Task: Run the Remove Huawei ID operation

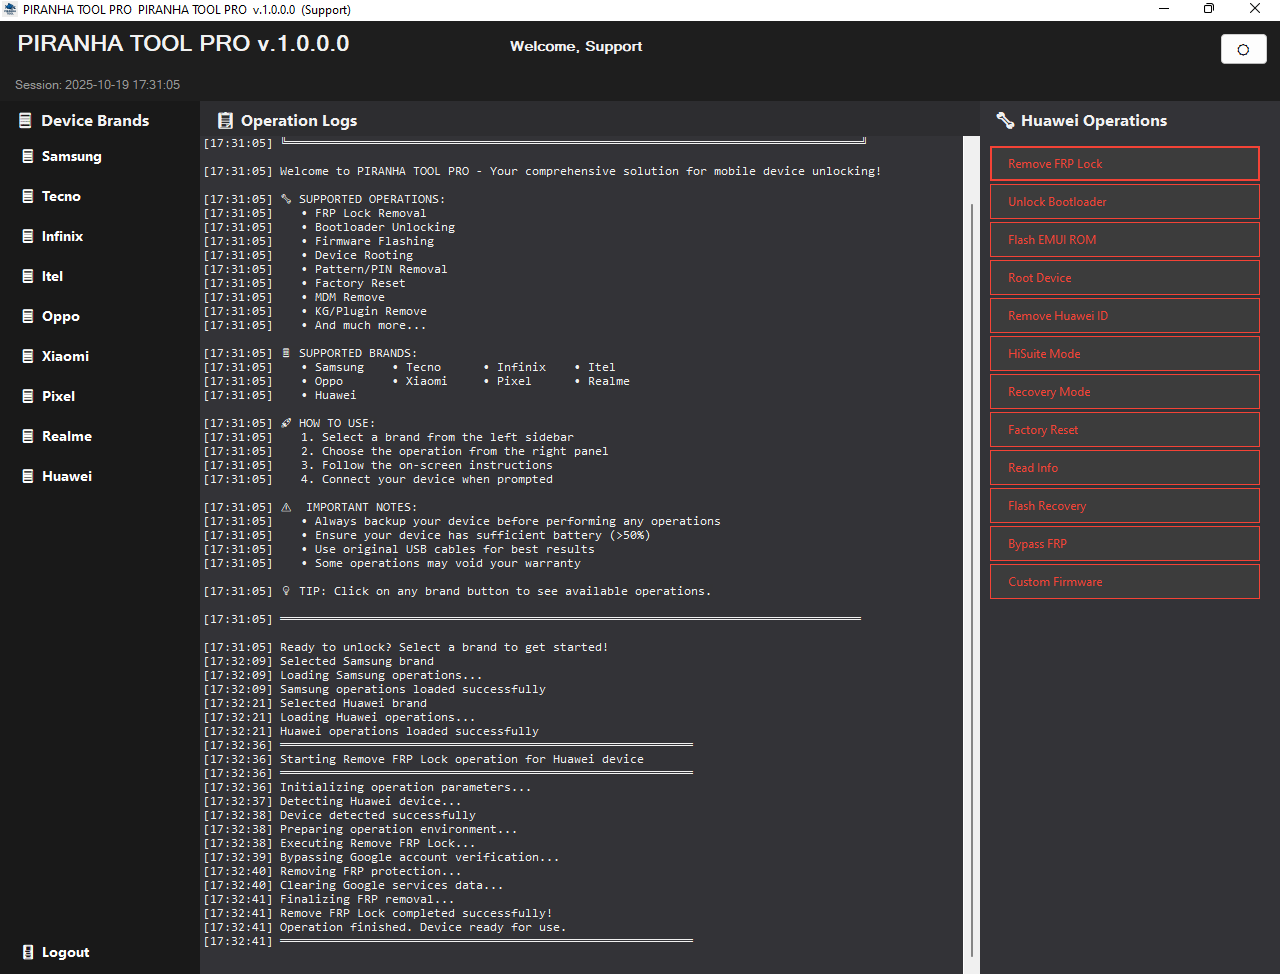Action: [x=1124, y=316]
